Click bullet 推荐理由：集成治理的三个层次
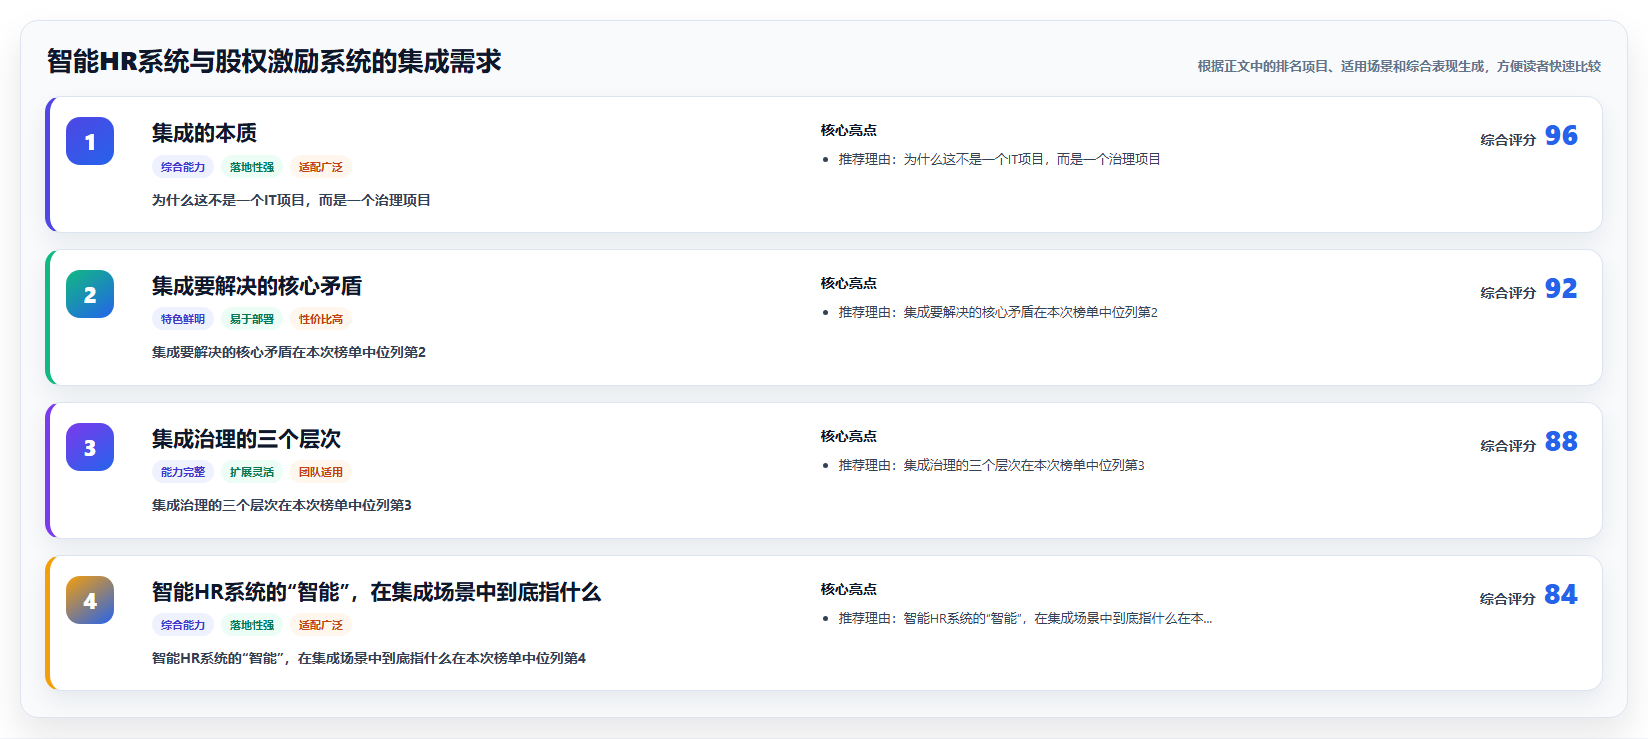The width and height of the screenshot is (1648, 739). point(991,465)
